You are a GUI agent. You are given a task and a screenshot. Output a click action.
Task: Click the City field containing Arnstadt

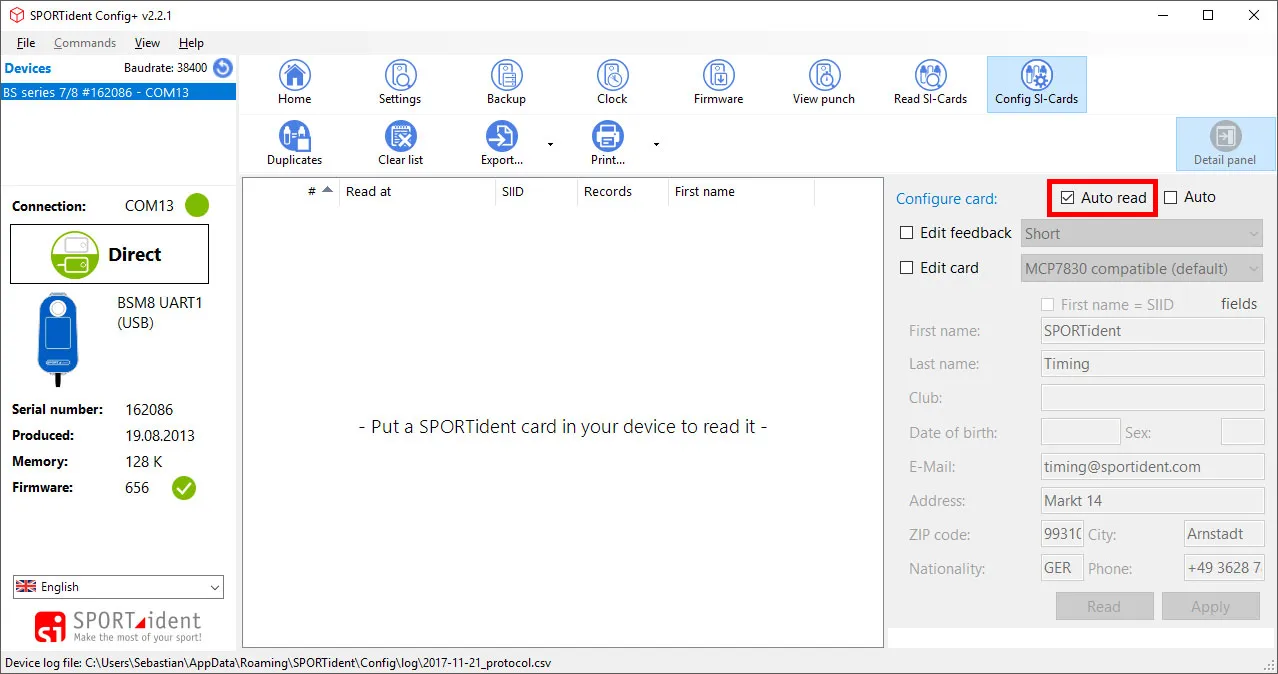(1224, 534)
